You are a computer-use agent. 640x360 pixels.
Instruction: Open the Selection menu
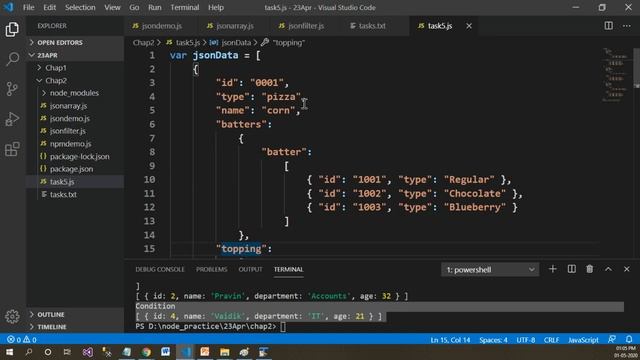click(80, 7)
